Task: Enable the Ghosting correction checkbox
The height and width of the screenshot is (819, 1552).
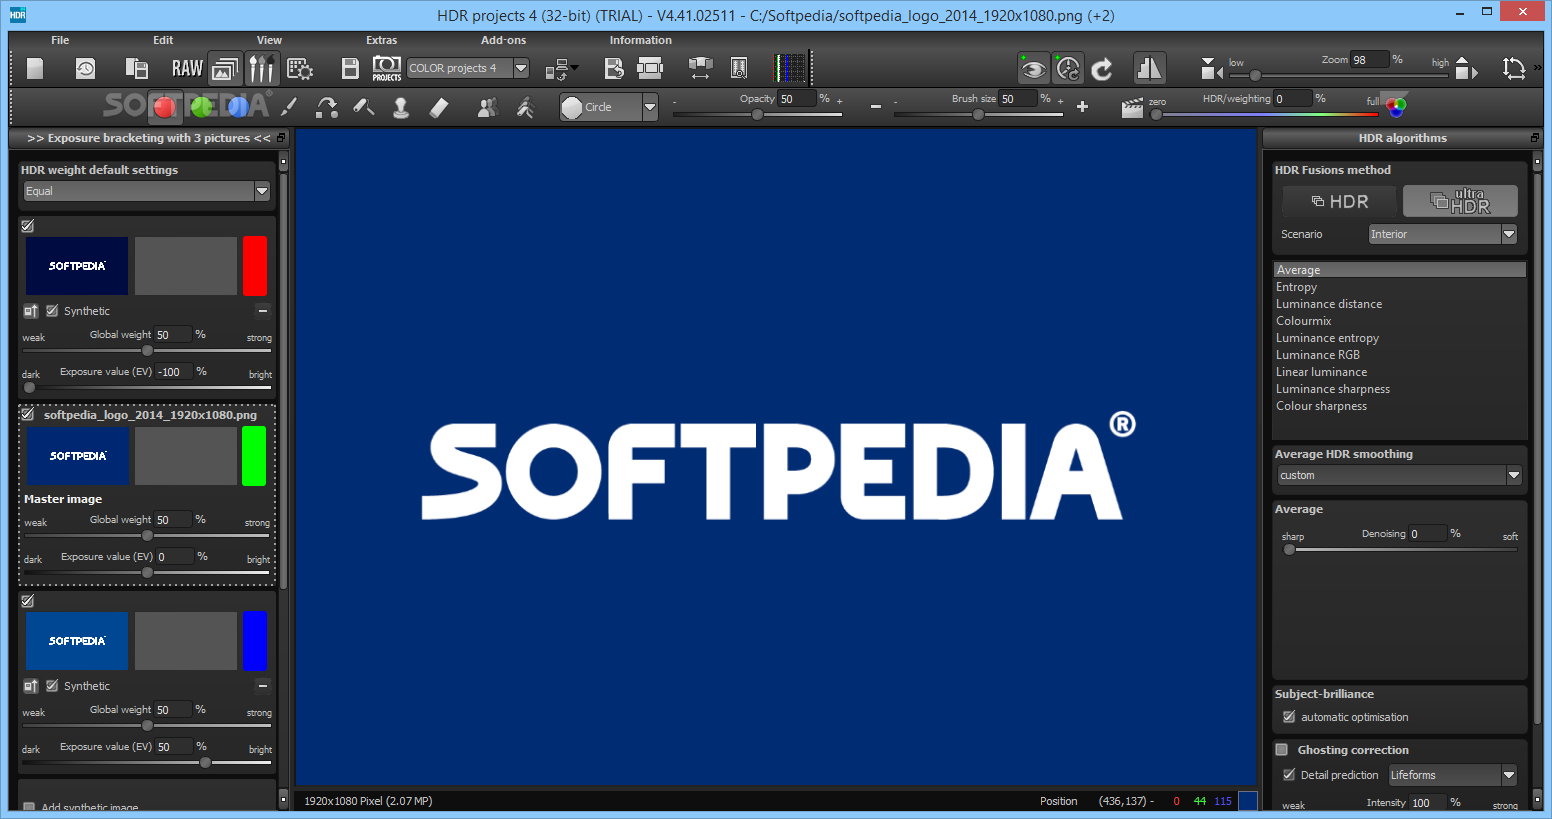Action: (x=1281, y=749)
